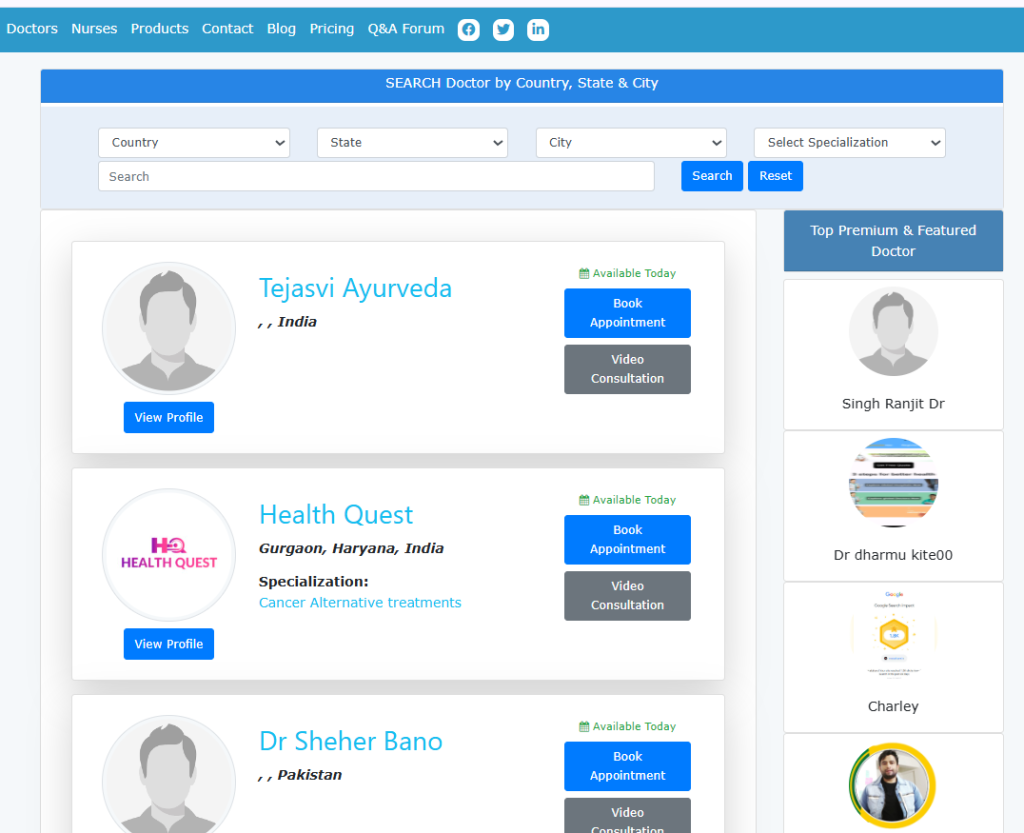Click the Search text input field
This screenshot has height=833, width=1024.
coord(376,176)
